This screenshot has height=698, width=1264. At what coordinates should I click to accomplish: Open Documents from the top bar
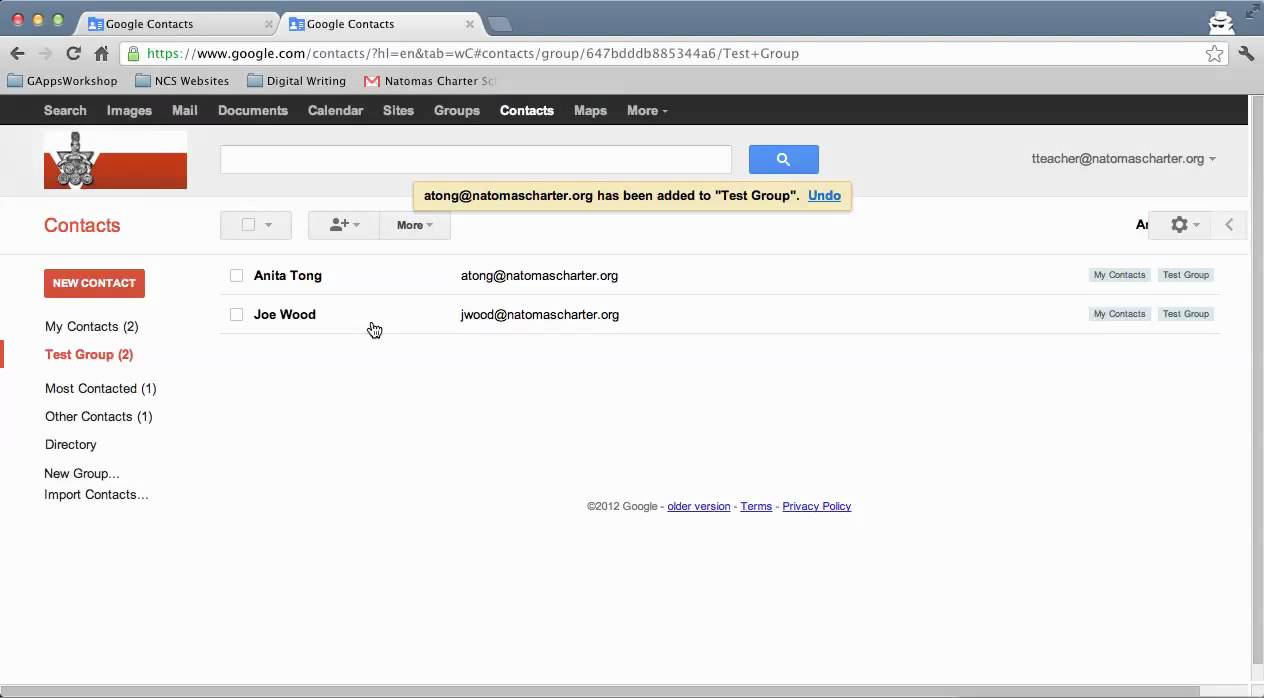pos(252,110)
